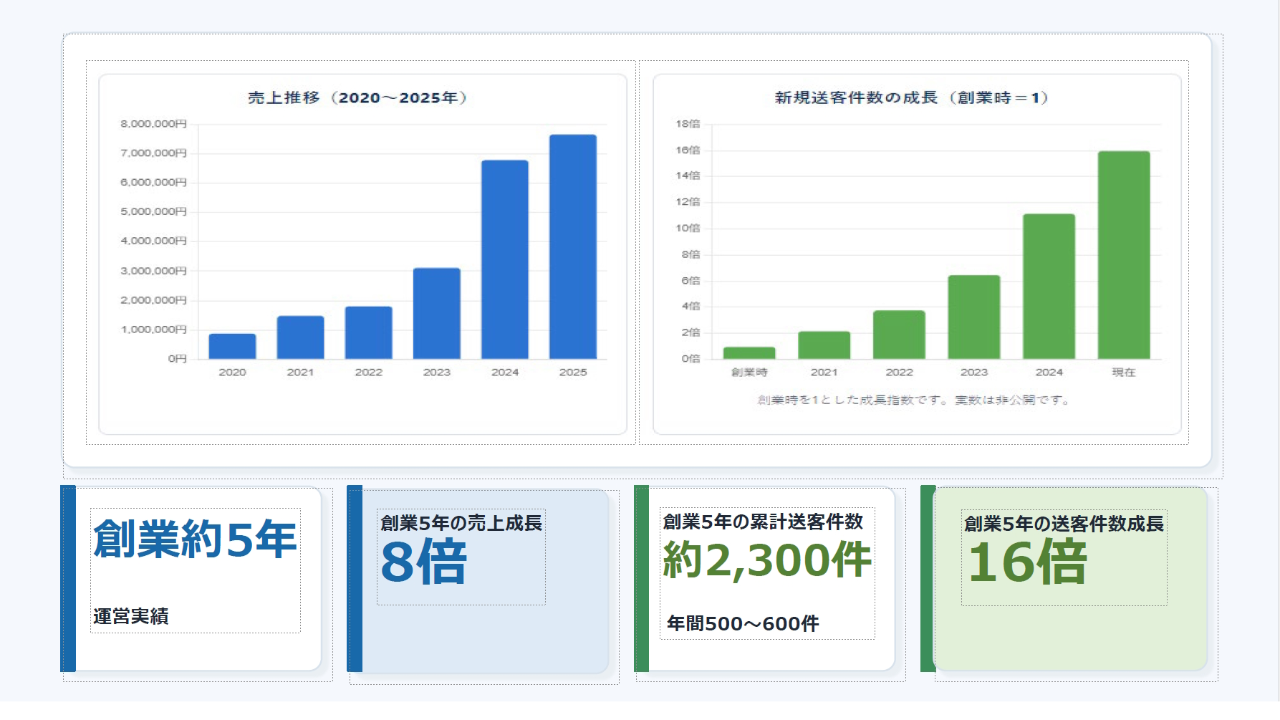Click the 8,000,000円 axis label
Viewport: 1280px width, 720px height.
pos(153,124)
